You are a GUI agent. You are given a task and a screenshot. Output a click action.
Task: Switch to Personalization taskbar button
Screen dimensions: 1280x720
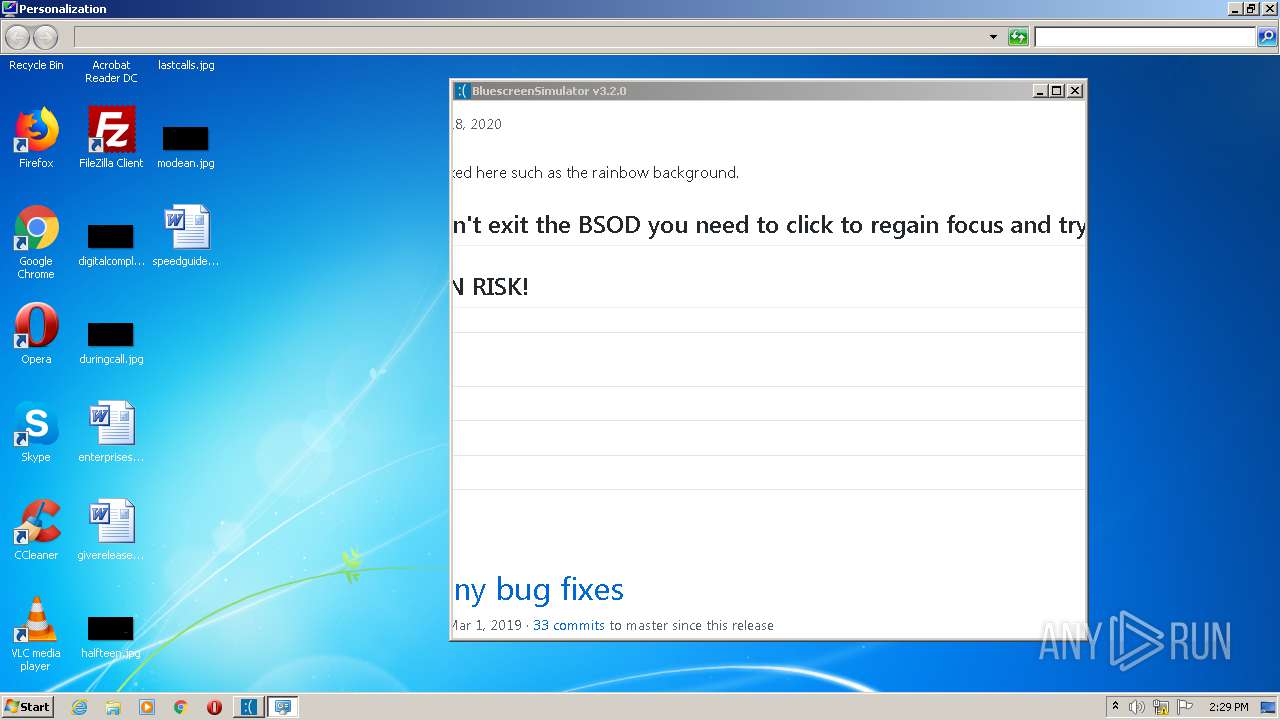click(283, 707)
